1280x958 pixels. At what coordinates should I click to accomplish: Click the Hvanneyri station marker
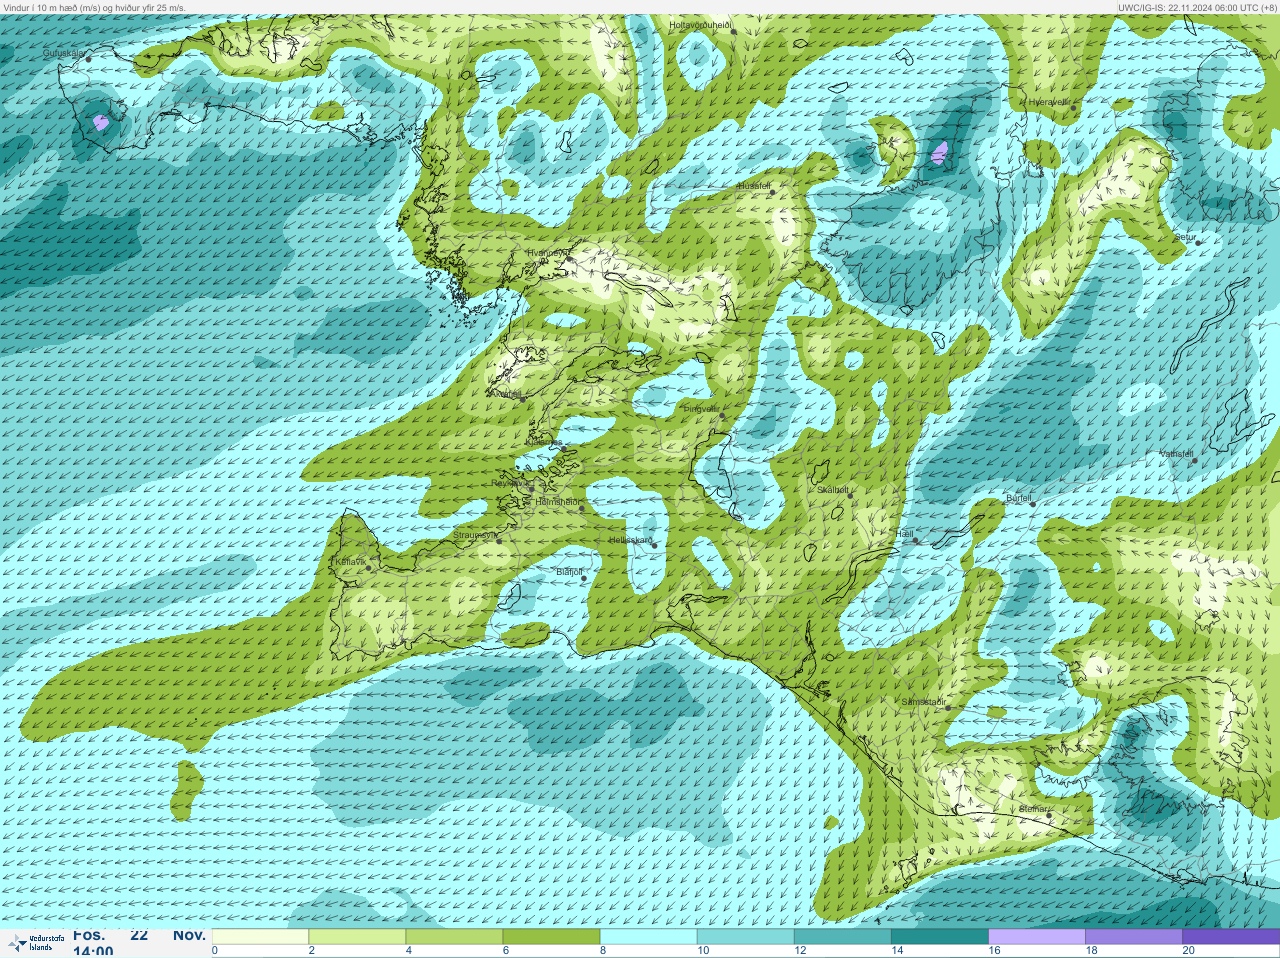(569, 259)
